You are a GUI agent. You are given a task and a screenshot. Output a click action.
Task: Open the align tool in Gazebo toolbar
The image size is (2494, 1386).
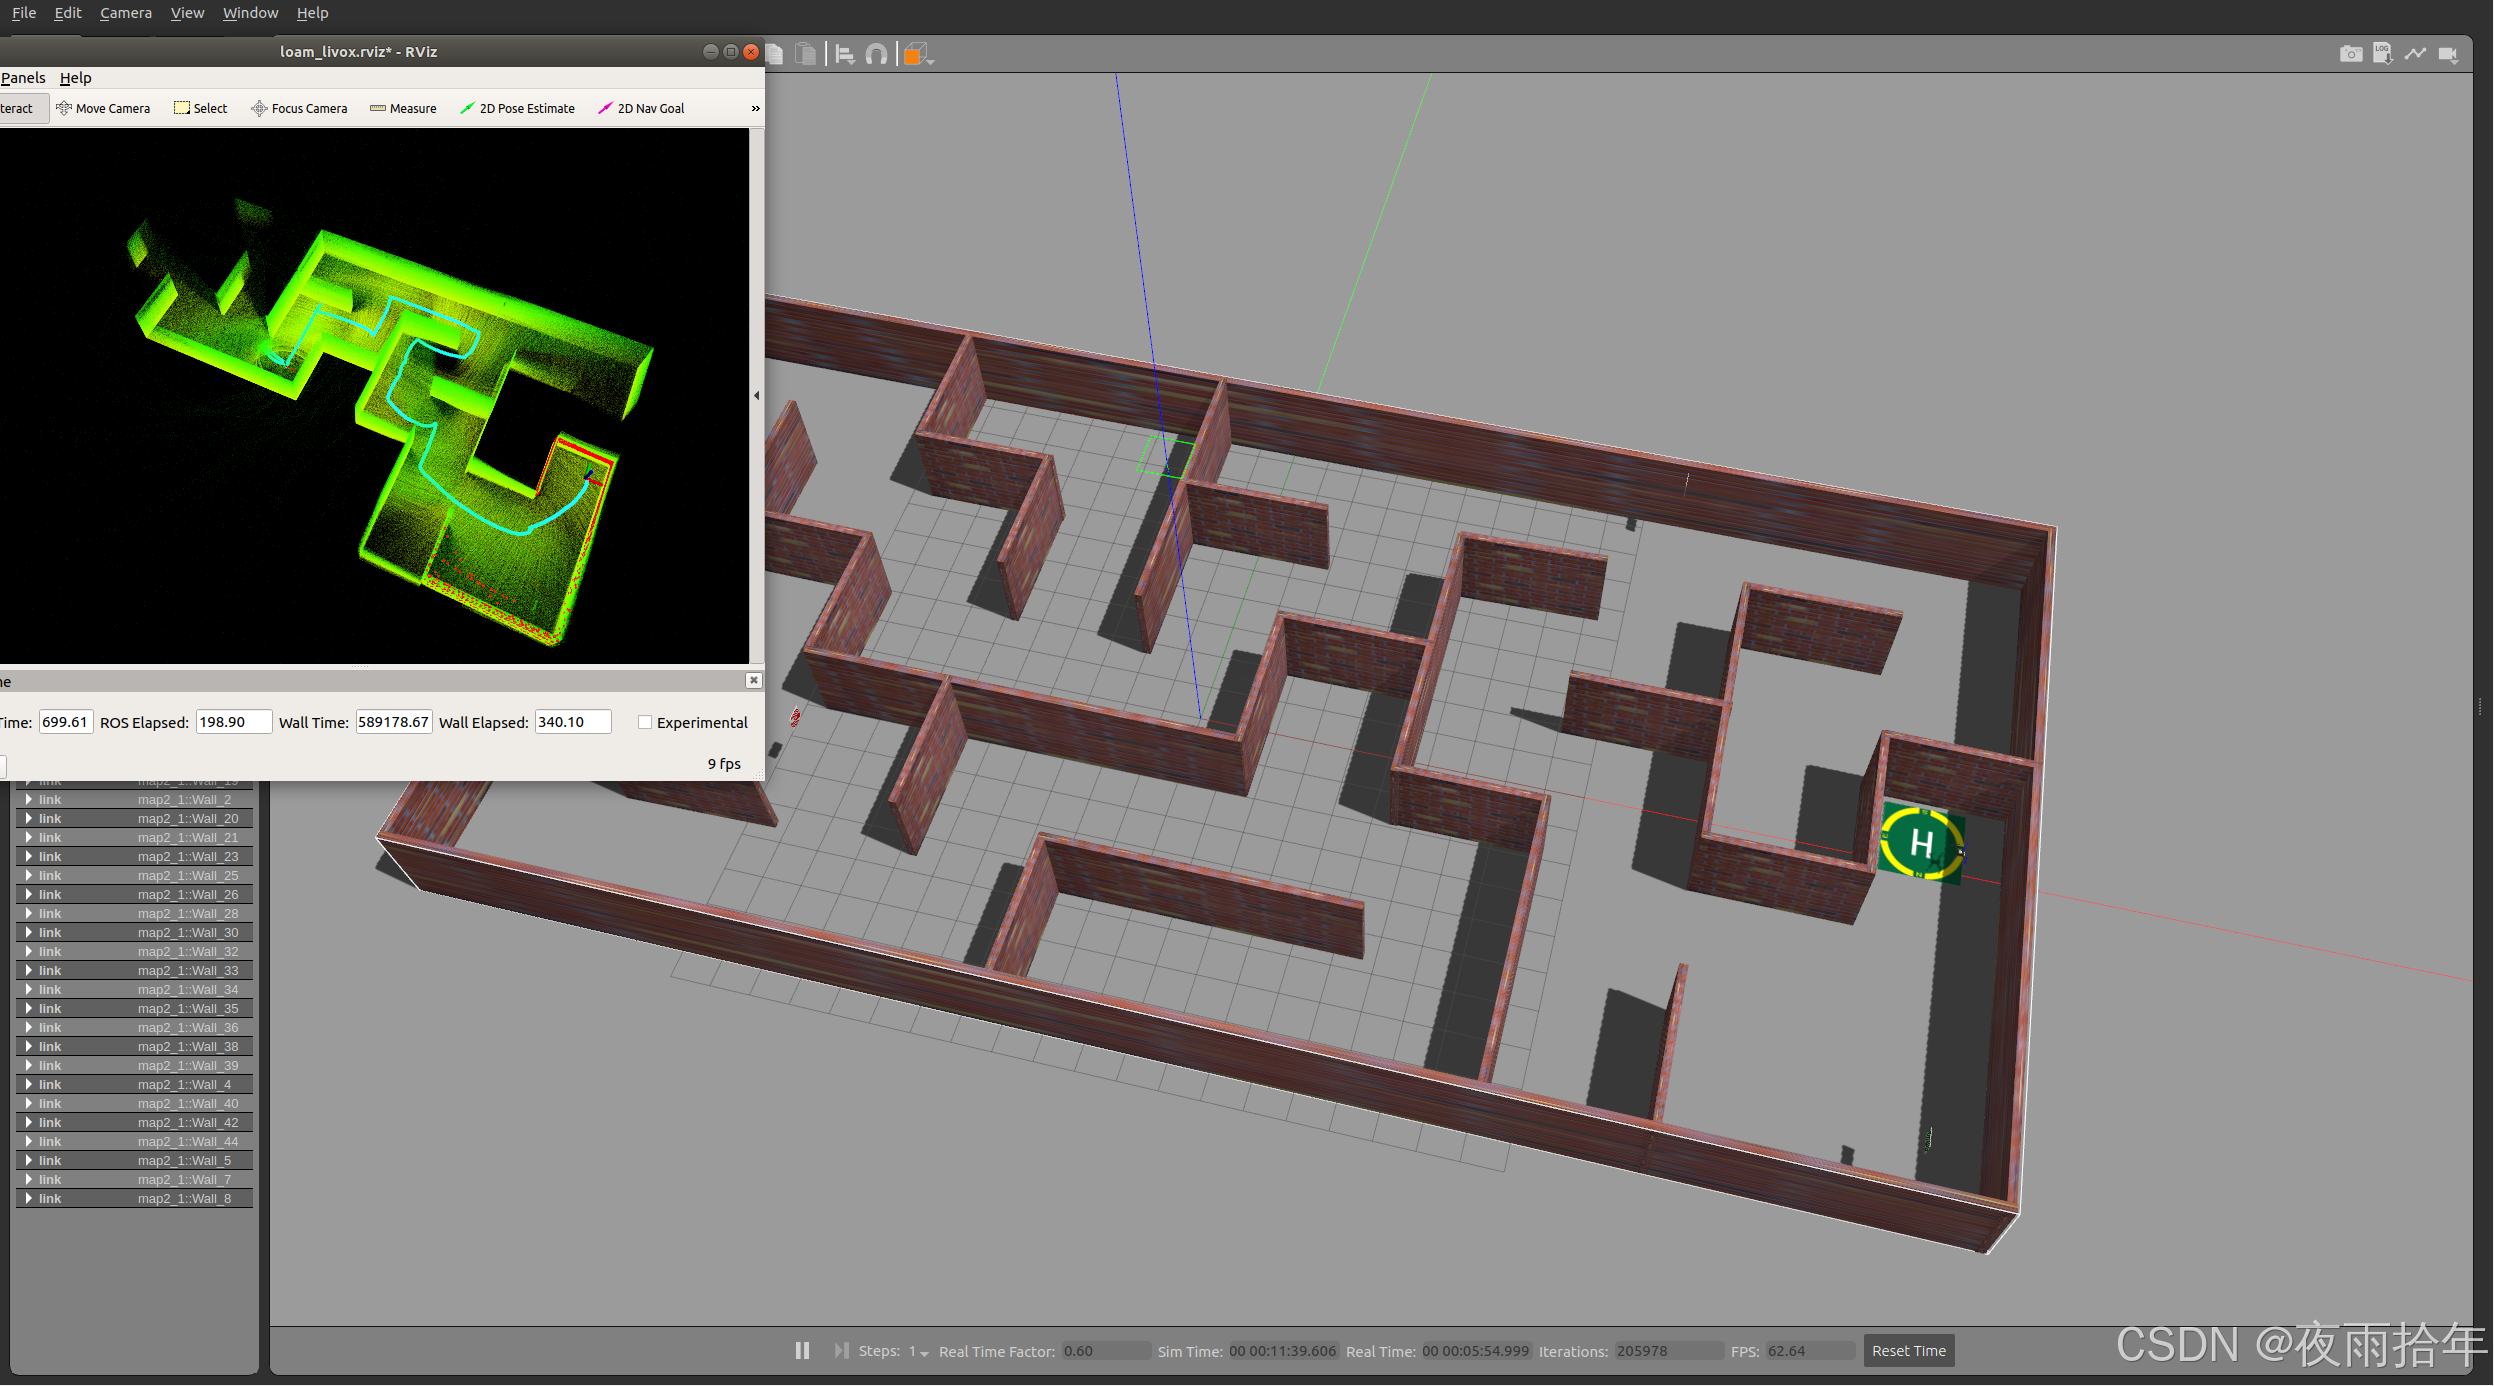tap(845, 55)
